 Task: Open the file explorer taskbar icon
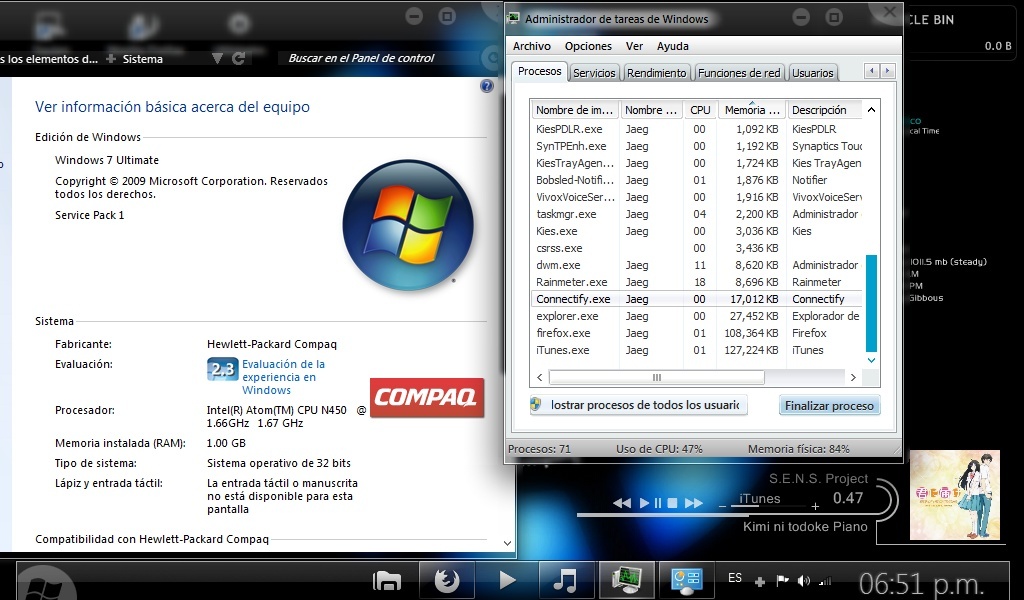pyautogui.click(x=387, y=579)
